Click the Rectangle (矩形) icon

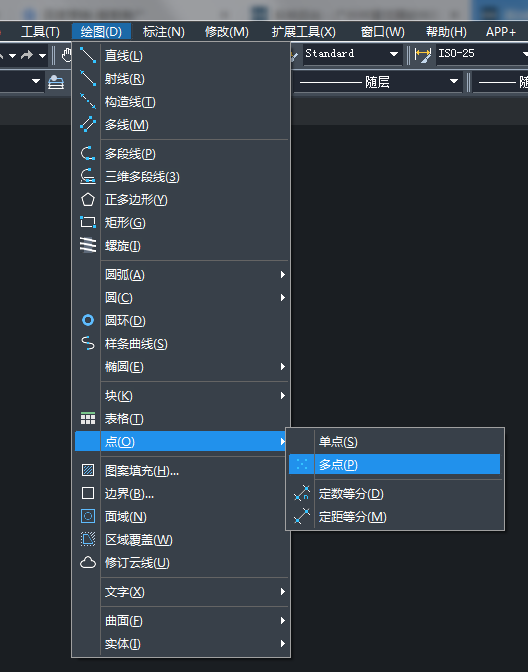(x=88, y=222)
